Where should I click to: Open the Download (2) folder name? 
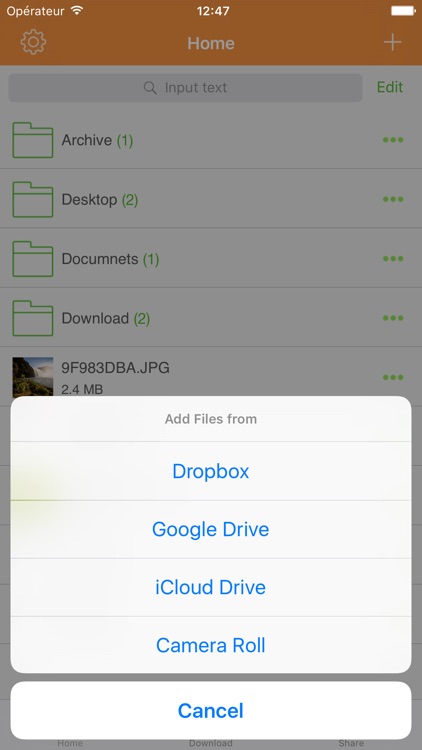(106, 319)
